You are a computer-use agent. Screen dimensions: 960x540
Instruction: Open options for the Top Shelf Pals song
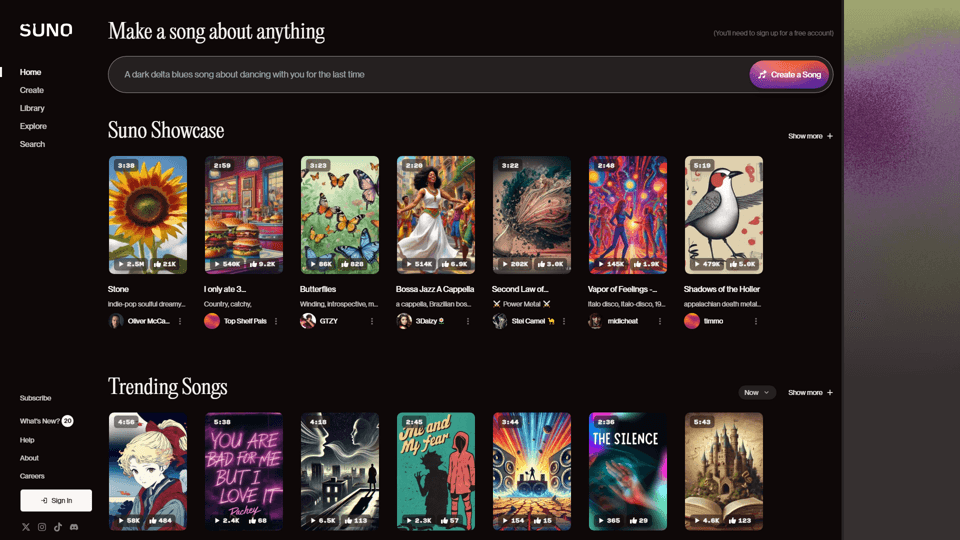pyautogui.click(x=276, y=321)
